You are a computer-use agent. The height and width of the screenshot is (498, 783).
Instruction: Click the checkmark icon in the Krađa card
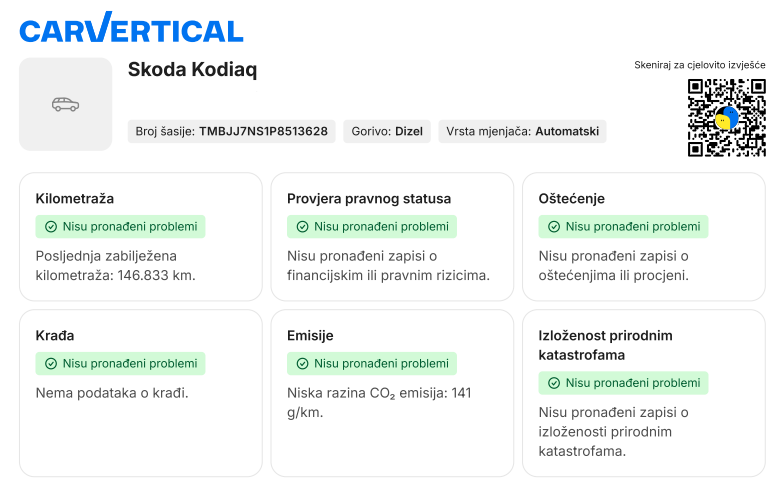50,364
